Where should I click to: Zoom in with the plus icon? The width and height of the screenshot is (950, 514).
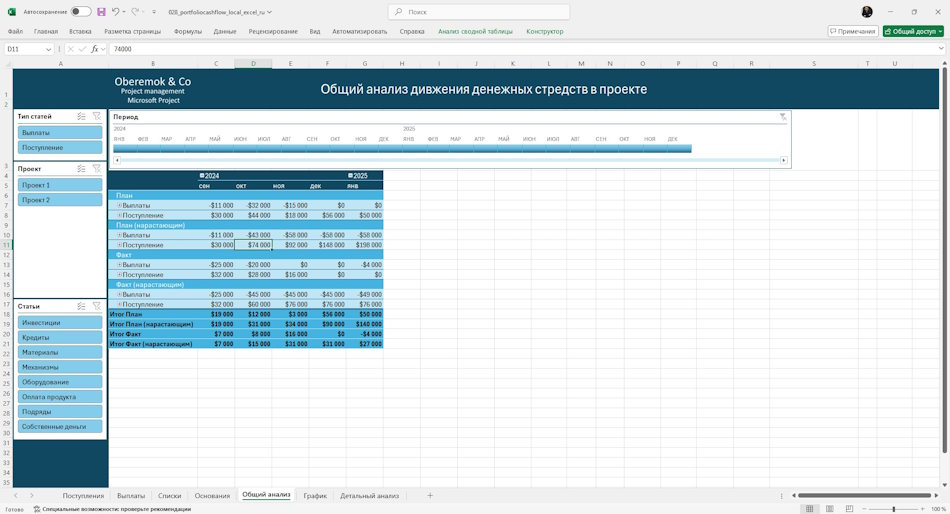coord(923,509)
